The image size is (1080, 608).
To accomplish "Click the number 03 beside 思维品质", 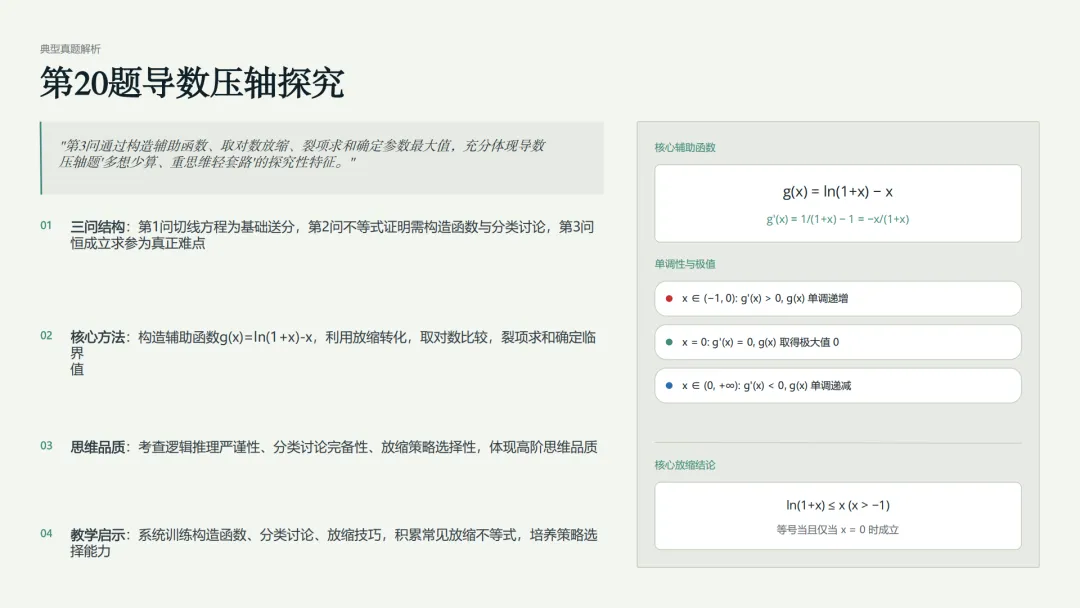I will pos(46,445).
